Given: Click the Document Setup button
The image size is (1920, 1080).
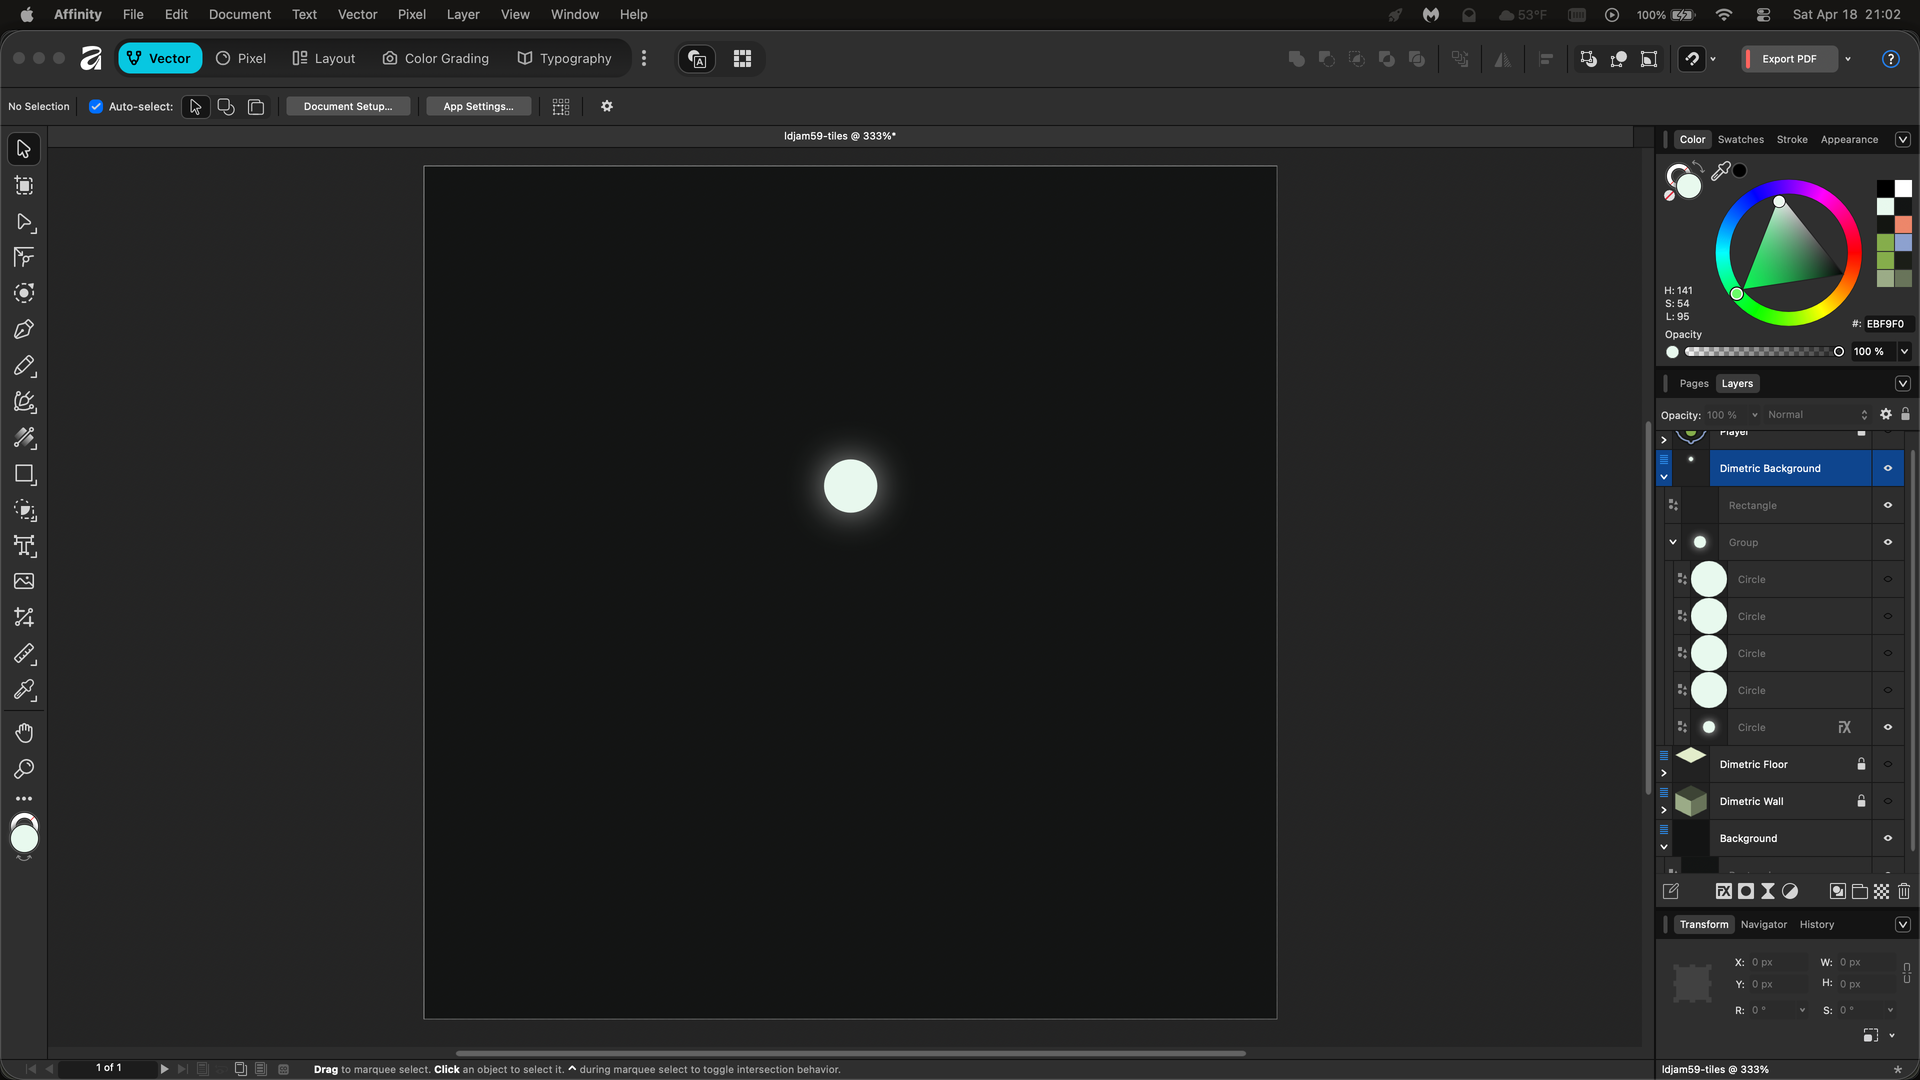Looking at the screenshot, I should tap(348, 106).
